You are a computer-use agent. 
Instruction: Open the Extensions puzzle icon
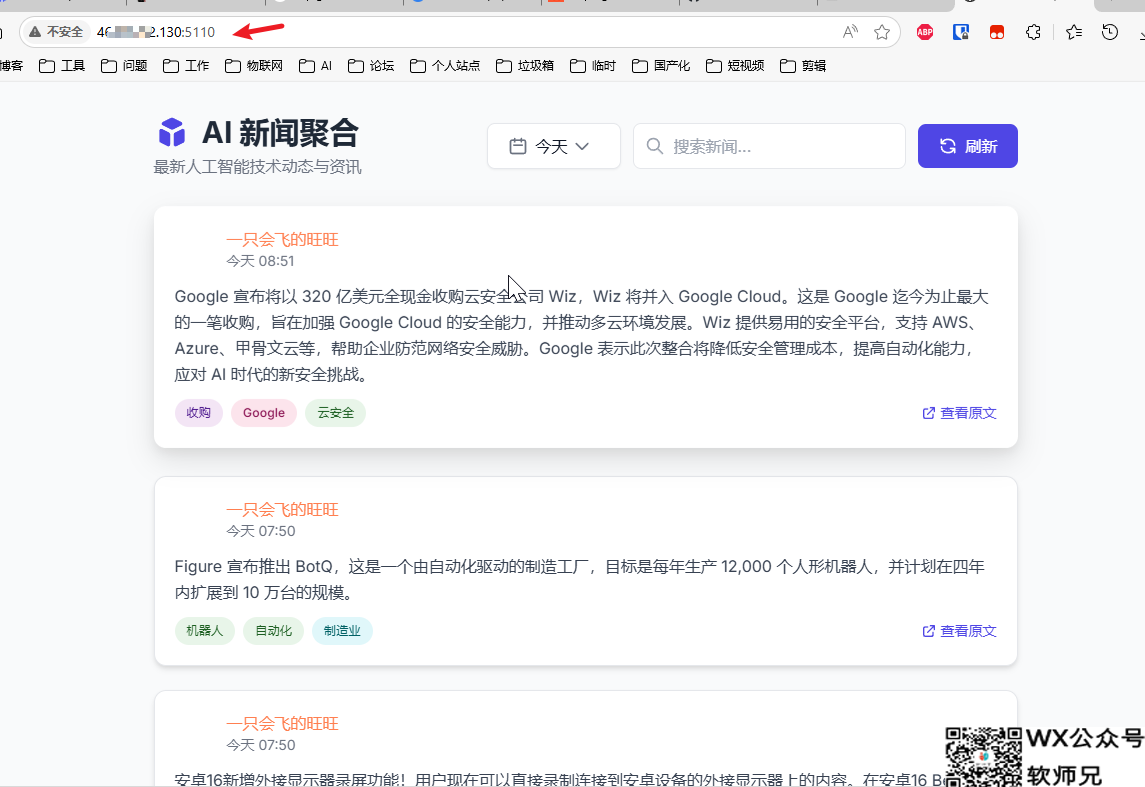1033,32
